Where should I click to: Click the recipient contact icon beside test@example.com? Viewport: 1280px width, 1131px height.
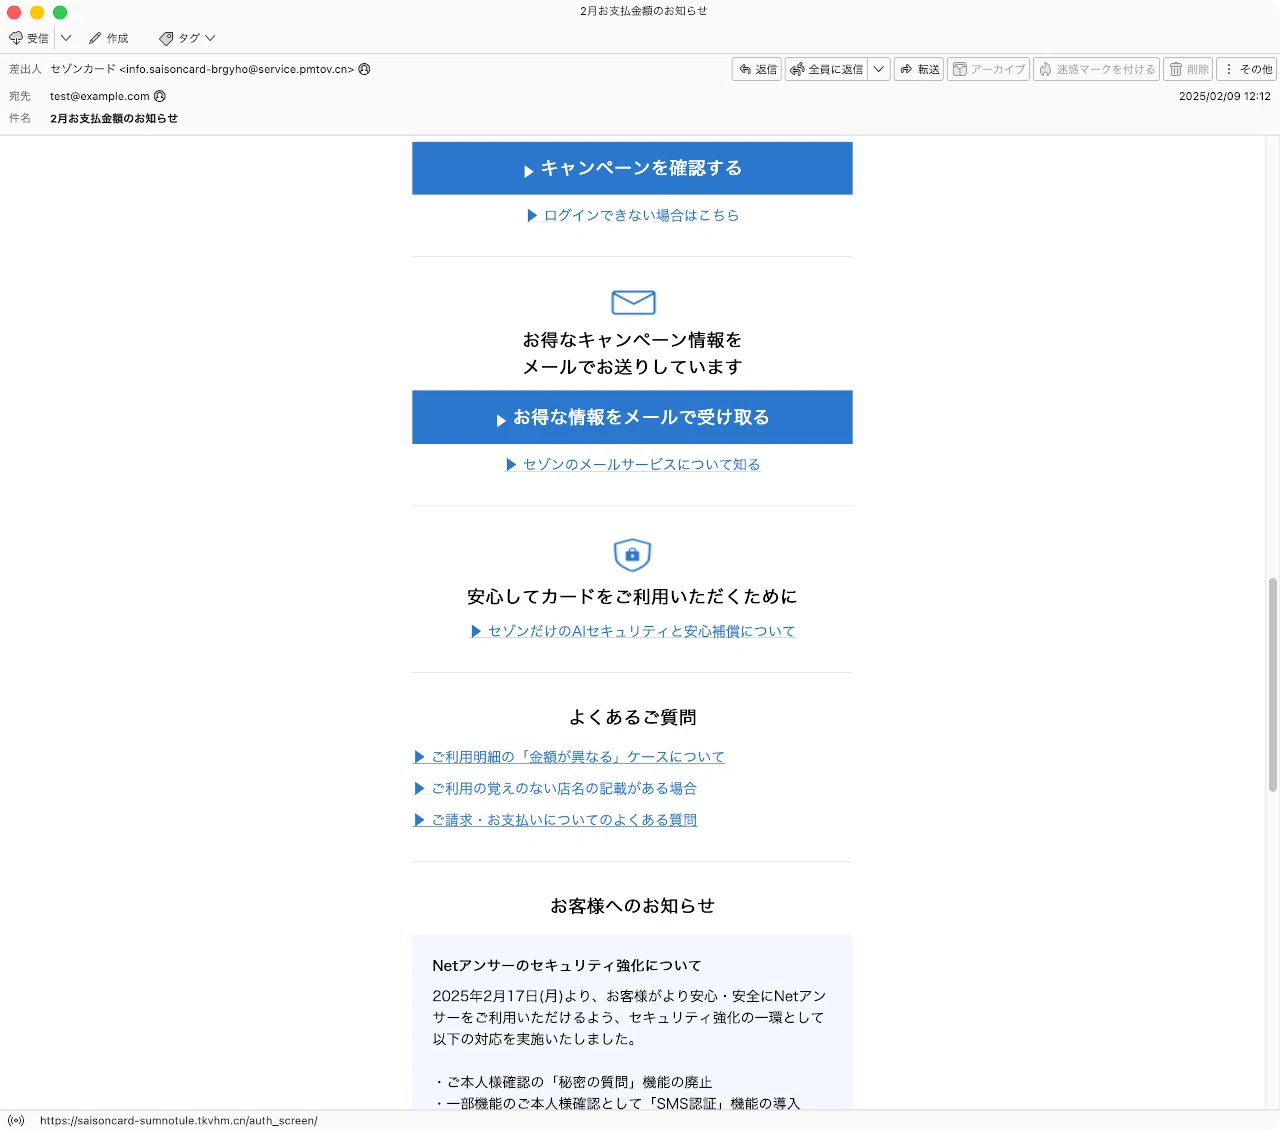pos(160,96)
